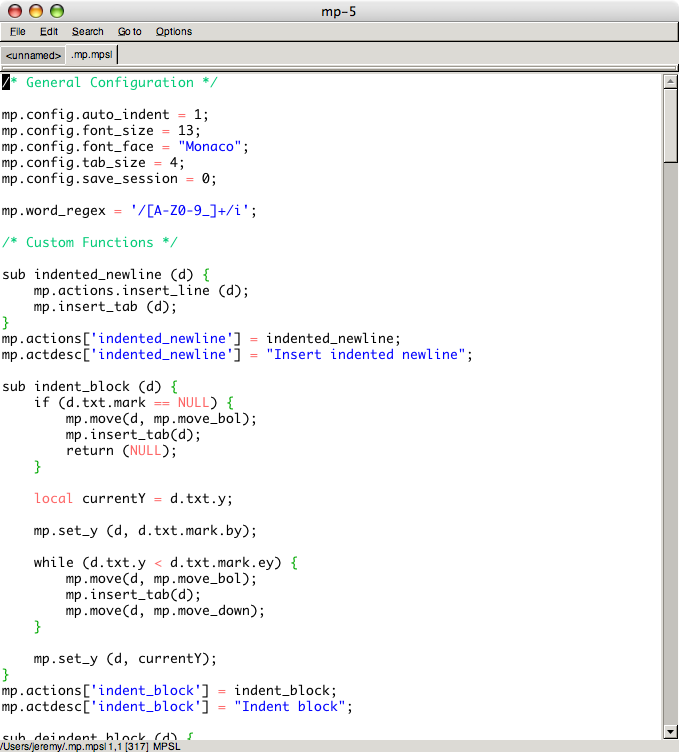Minimize the window with yellow button

point(36,11)
